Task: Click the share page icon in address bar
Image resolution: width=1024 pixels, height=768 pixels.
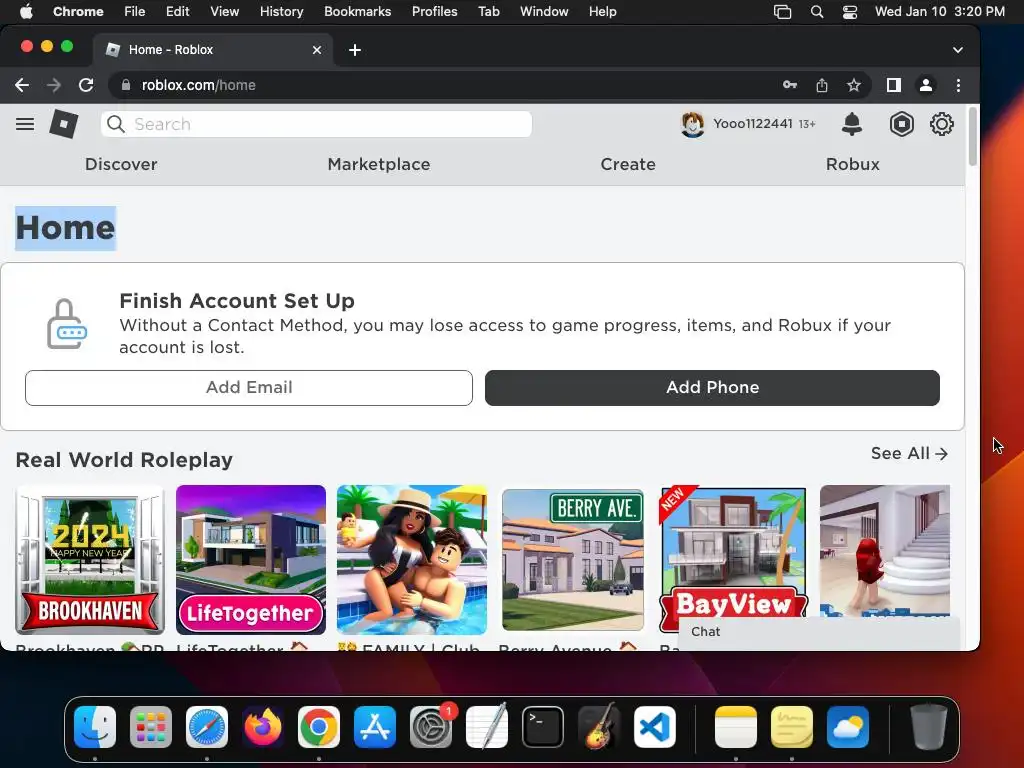Action: tap(822, 85)
